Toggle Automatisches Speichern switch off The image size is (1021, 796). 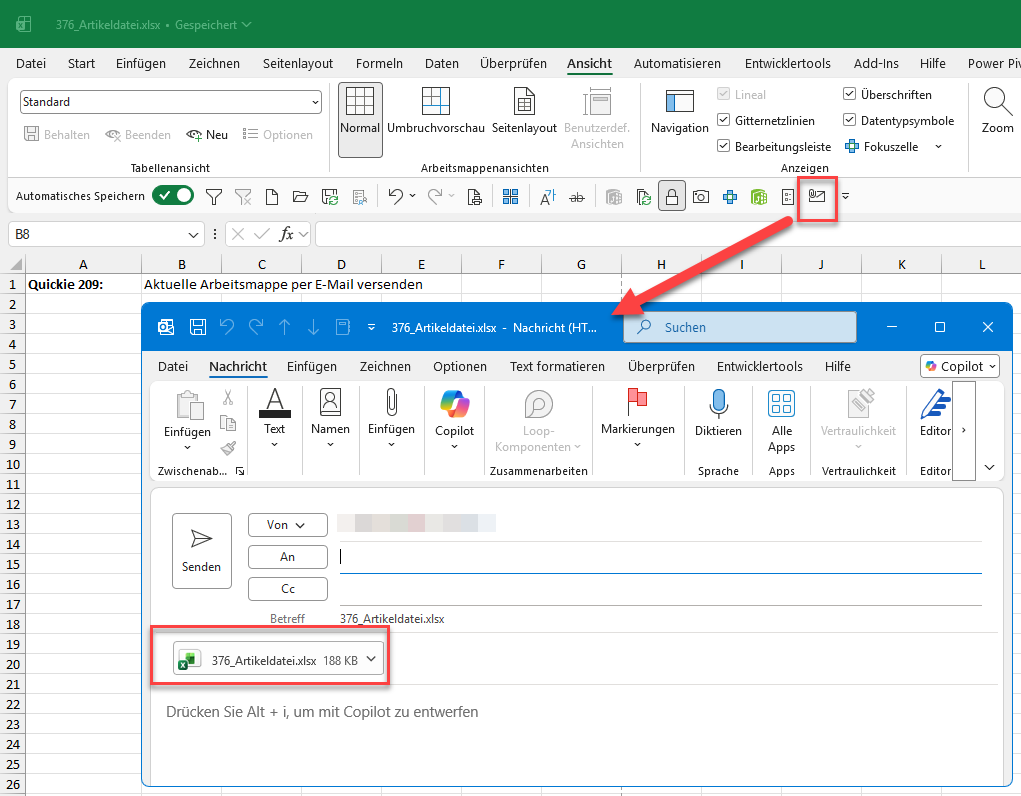pyautogui.click(x=173, y=196)
